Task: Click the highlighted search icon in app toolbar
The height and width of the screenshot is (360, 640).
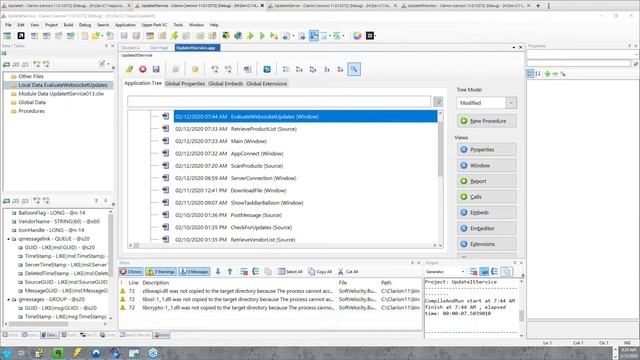Action: 354,69
